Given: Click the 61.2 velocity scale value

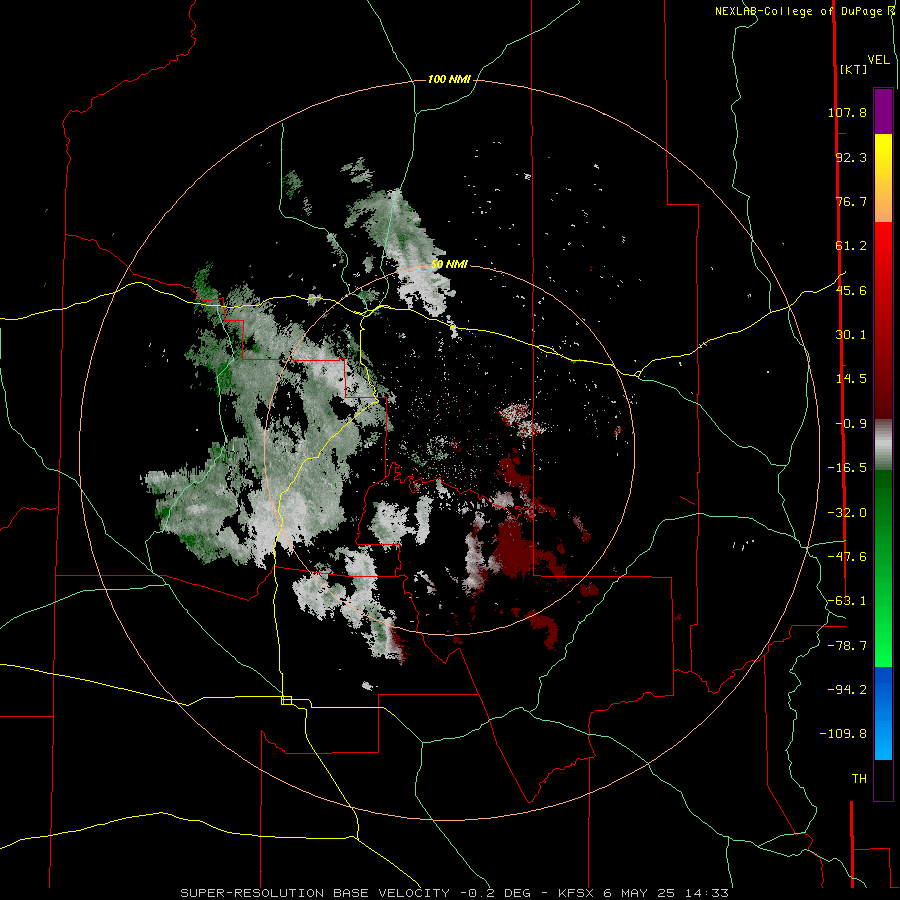Looking at the screenshot, I should (x=851, y=246).
